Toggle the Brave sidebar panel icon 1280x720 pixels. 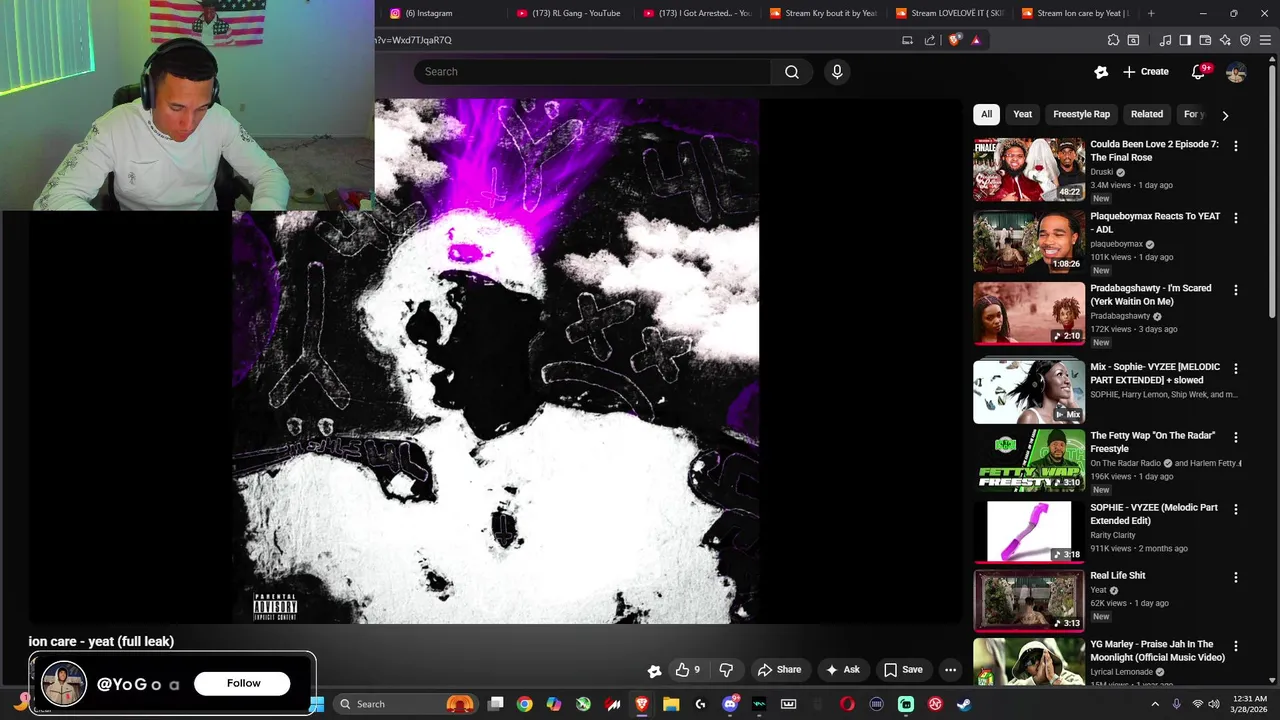[1185, 40]
